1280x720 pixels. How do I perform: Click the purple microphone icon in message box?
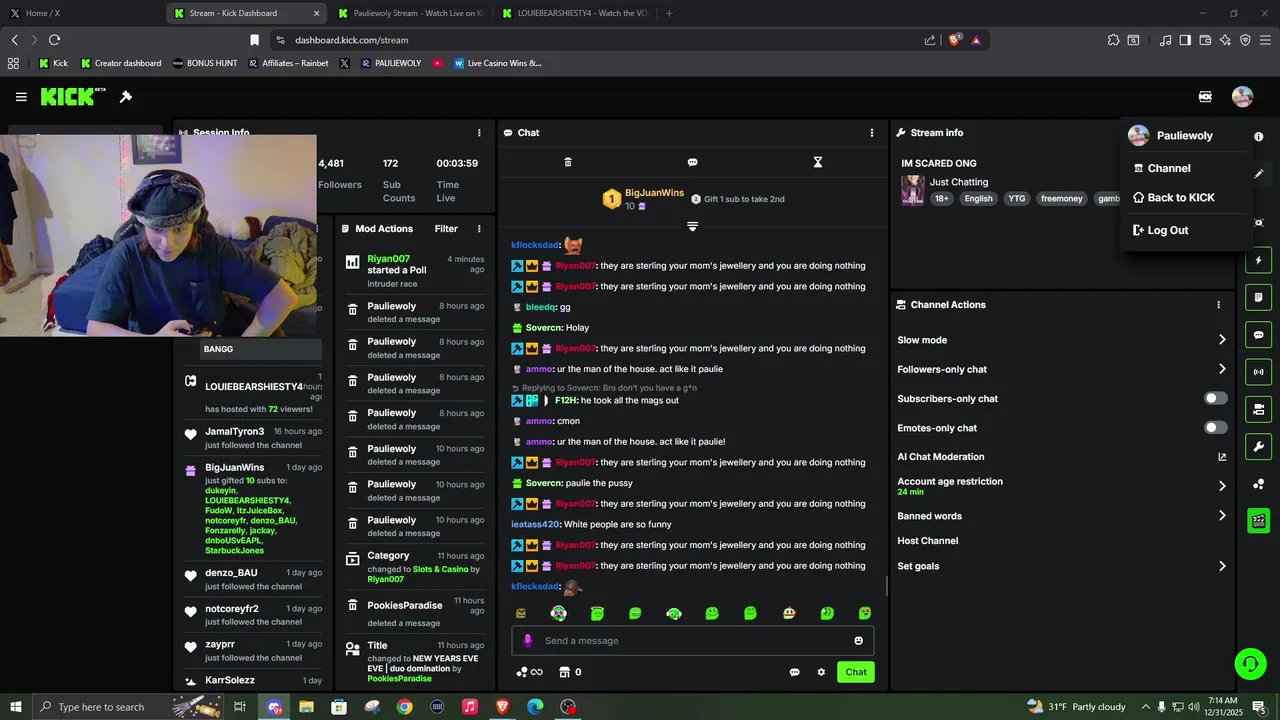pyautogui.click(x=528, y=641)
